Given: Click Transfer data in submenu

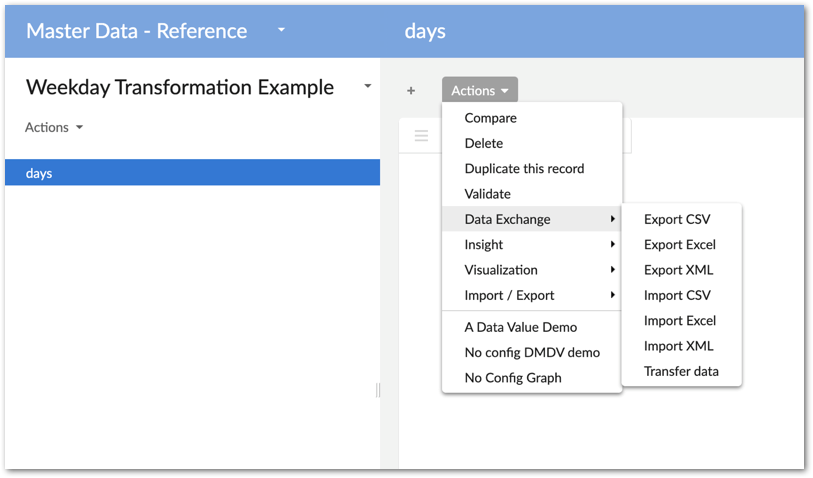Looking at the screenshot, I should [x=681, y=371].
